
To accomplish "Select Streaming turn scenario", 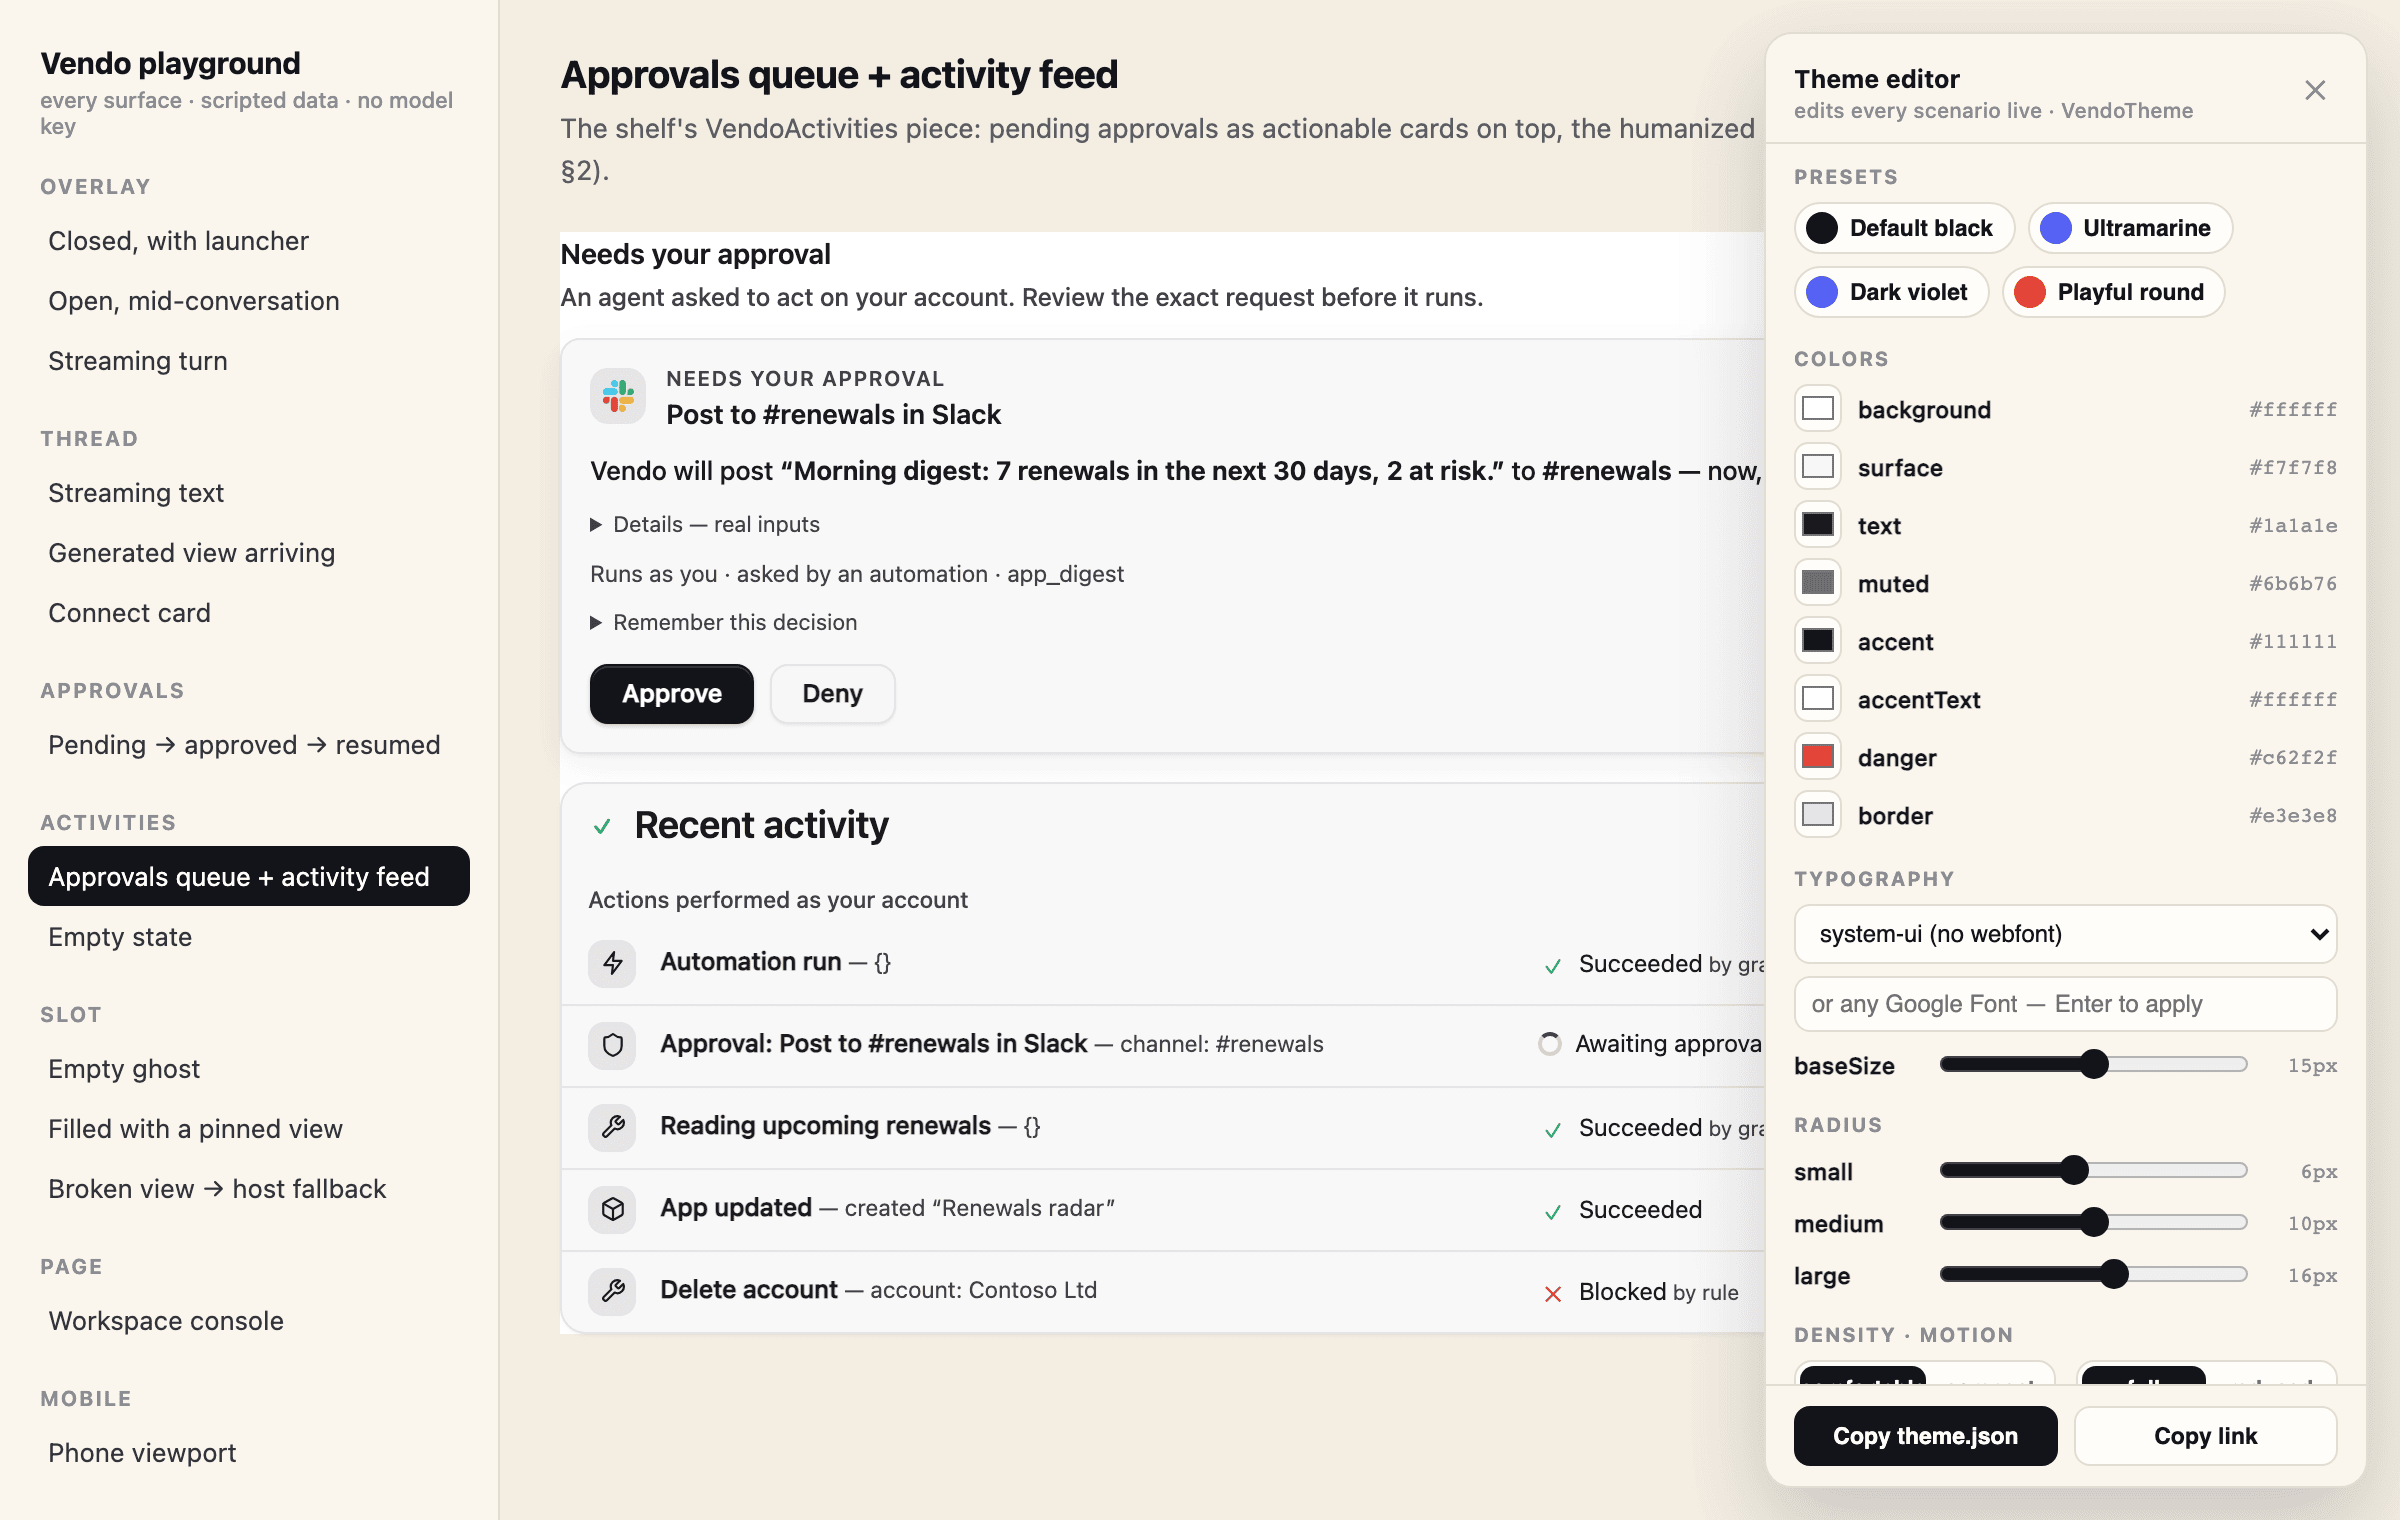I will coord(249,361).
